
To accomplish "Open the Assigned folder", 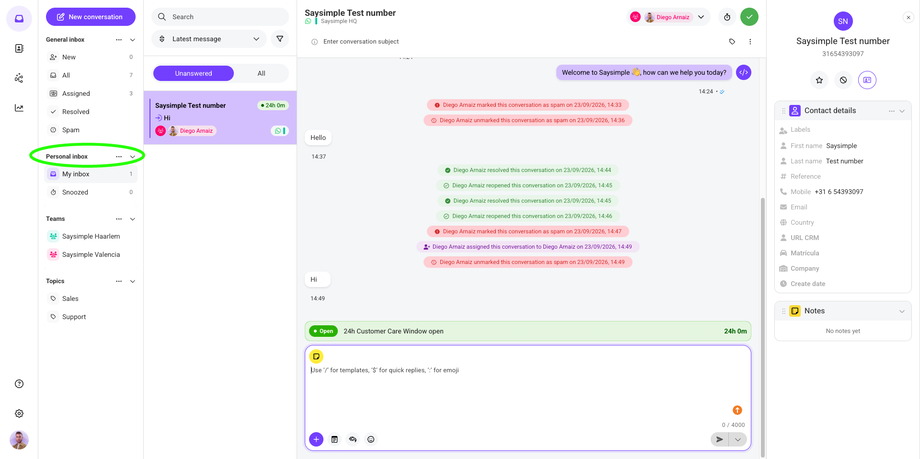I will point(91,93).
